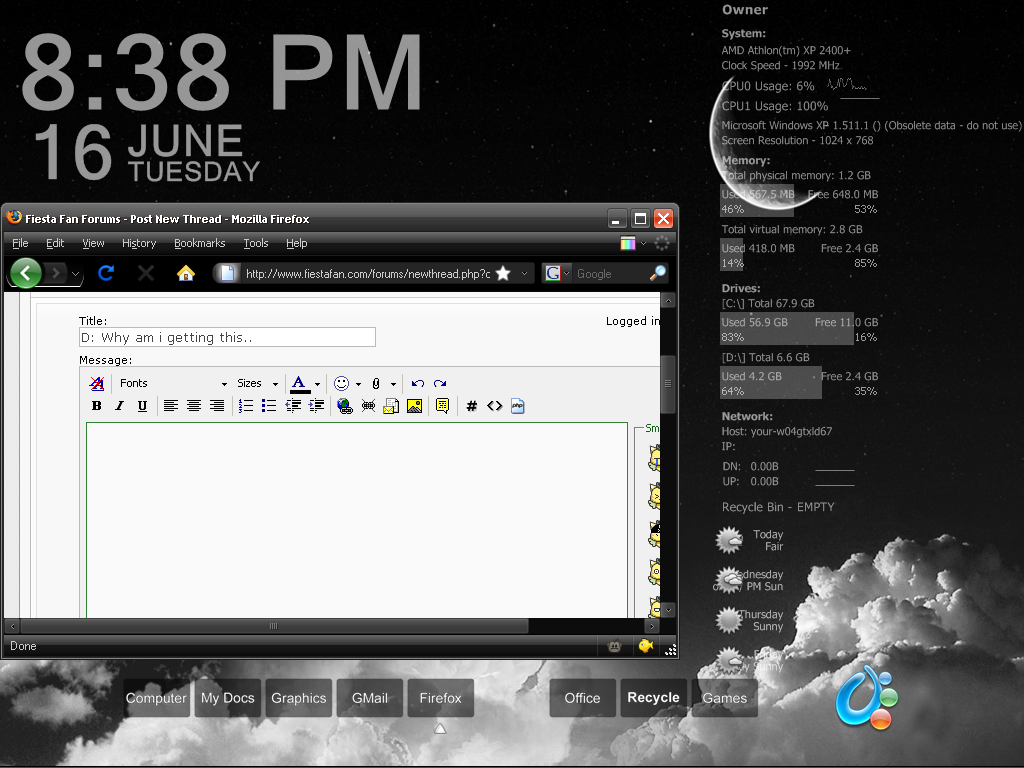Decrease indent in the message editor
1024x768 pixels.
coord(293,406)
